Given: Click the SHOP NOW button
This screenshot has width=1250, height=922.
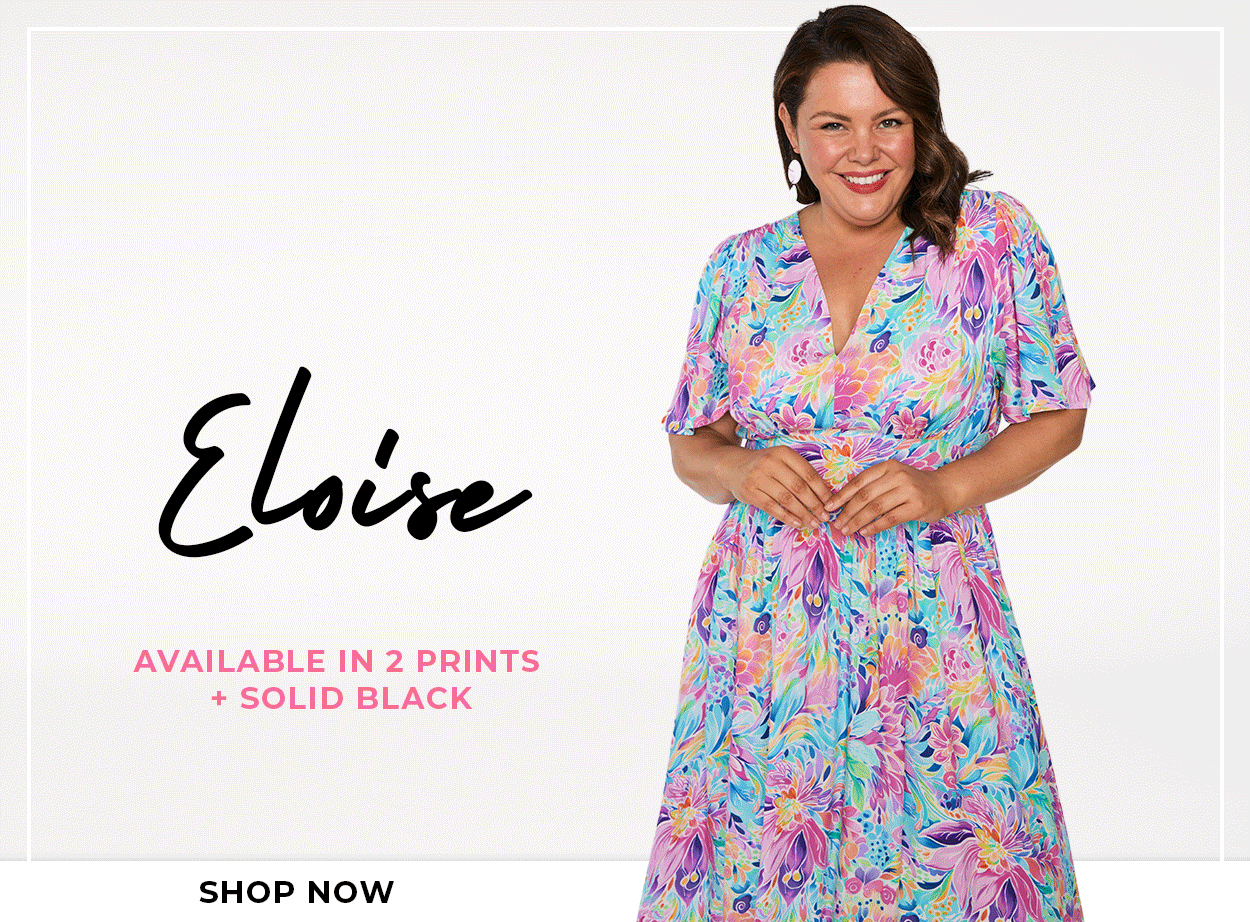Looking at the screenshot, I should click(296, 891).
